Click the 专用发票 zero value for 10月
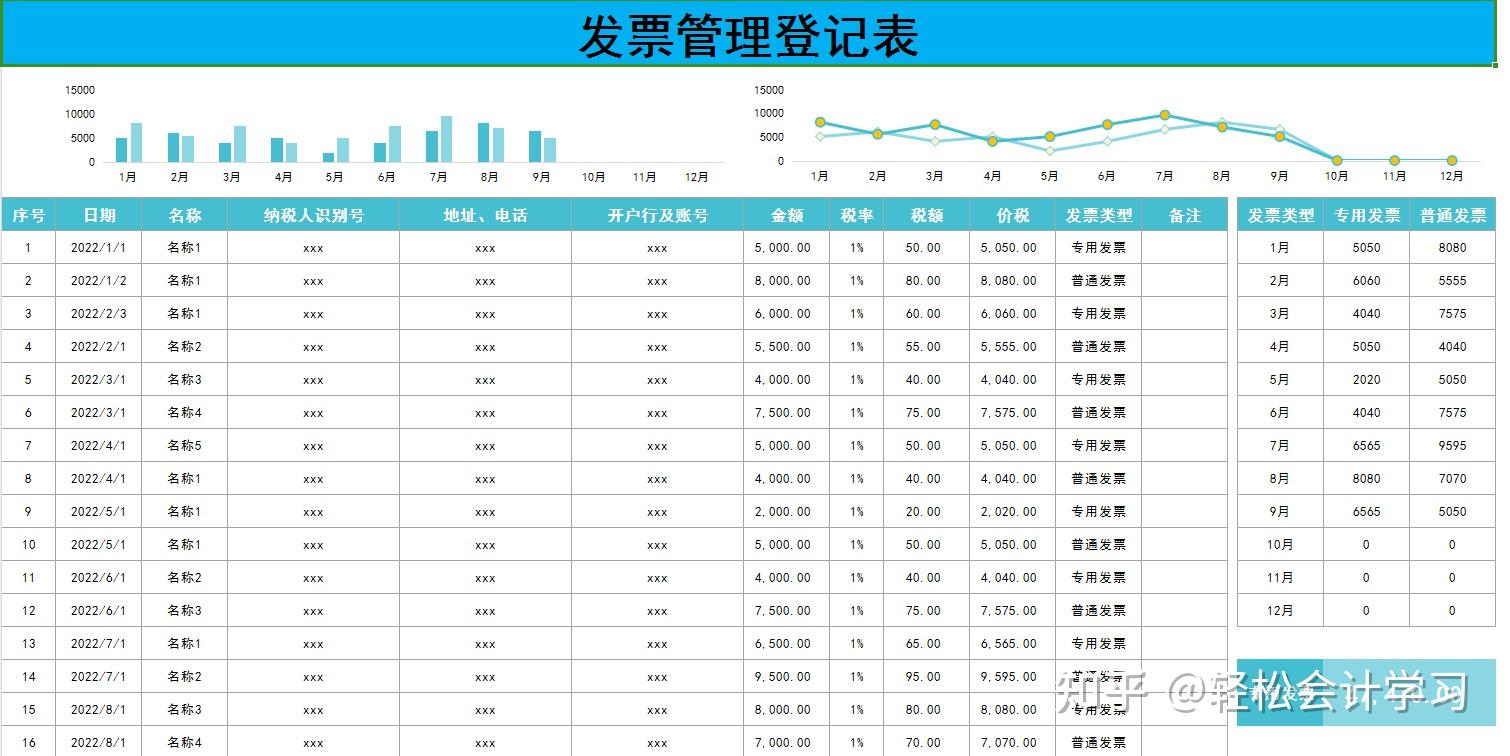The width and height of the screenshot is (1510, 756). coord(1366,545)
